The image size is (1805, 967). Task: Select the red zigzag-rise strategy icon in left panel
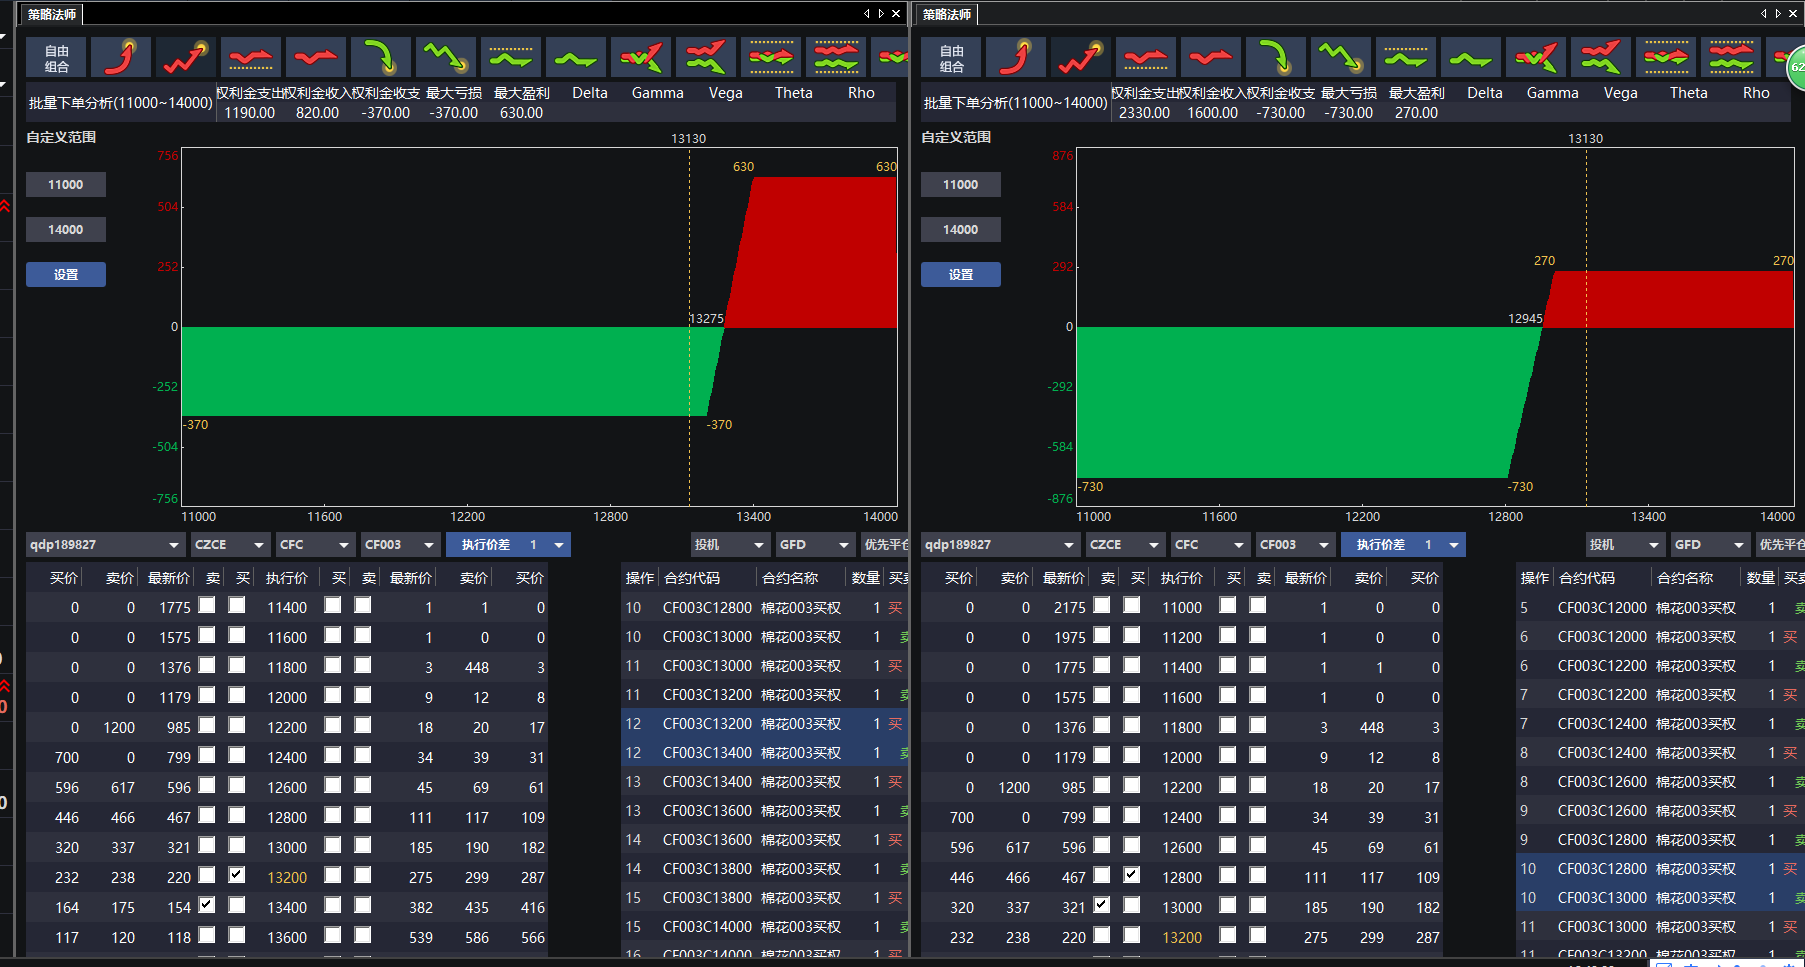tap(186, 57)
